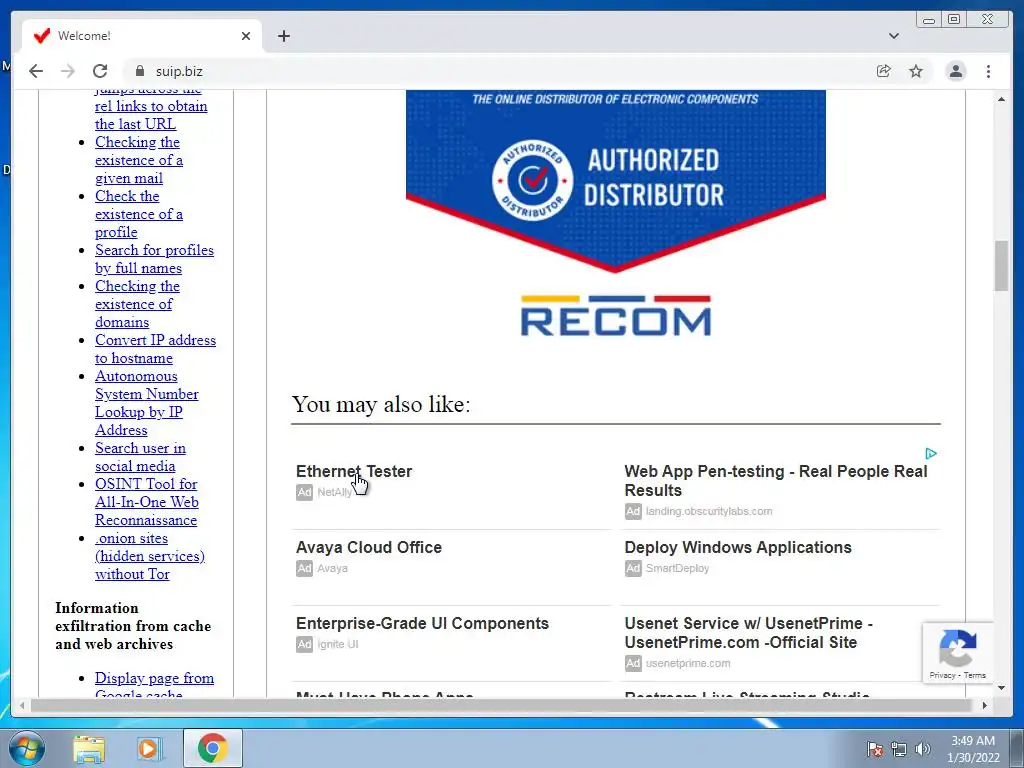Open 'Search user in social media' link
The height and width of the screenshot is (768, 1024).
click(x=140, y=457)
